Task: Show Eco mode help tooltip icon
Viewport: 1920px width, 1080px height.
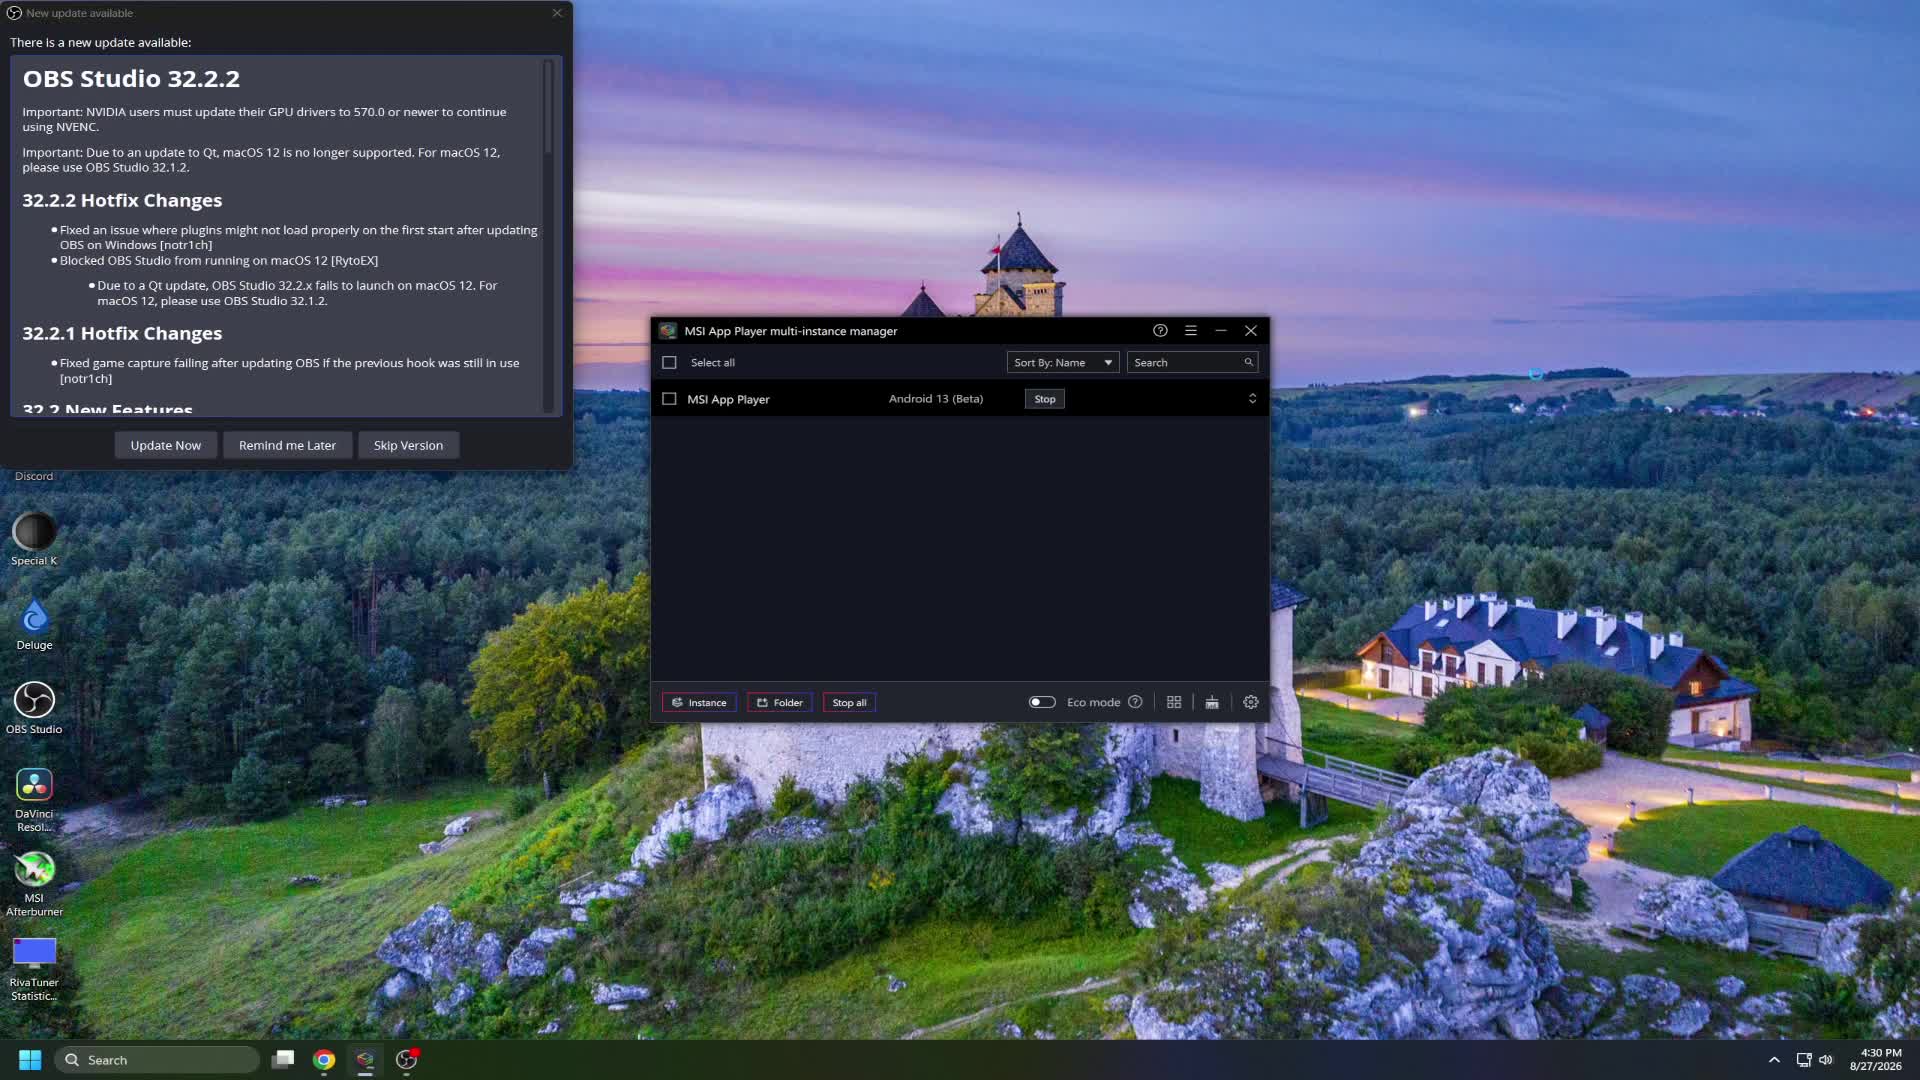Action: pos(1135,703)
